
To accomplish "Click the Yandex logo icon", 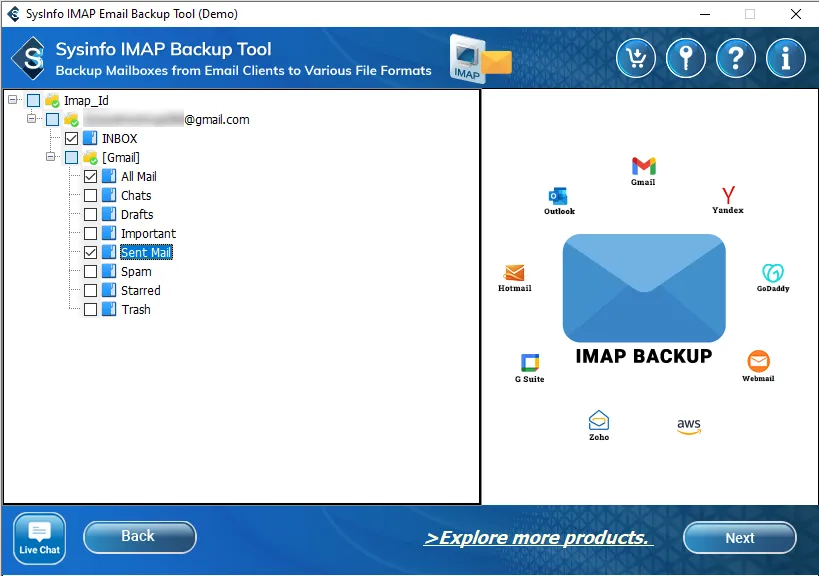I will coord(728,196).
